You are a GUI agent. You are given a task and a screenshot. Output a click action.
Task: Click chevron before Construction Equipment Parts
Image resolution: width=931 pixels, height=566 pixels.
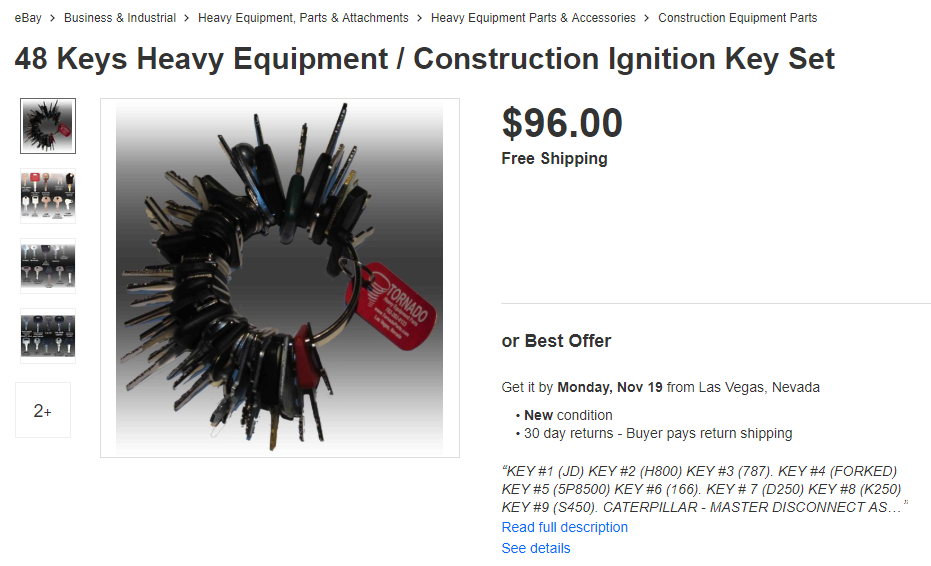647,18
